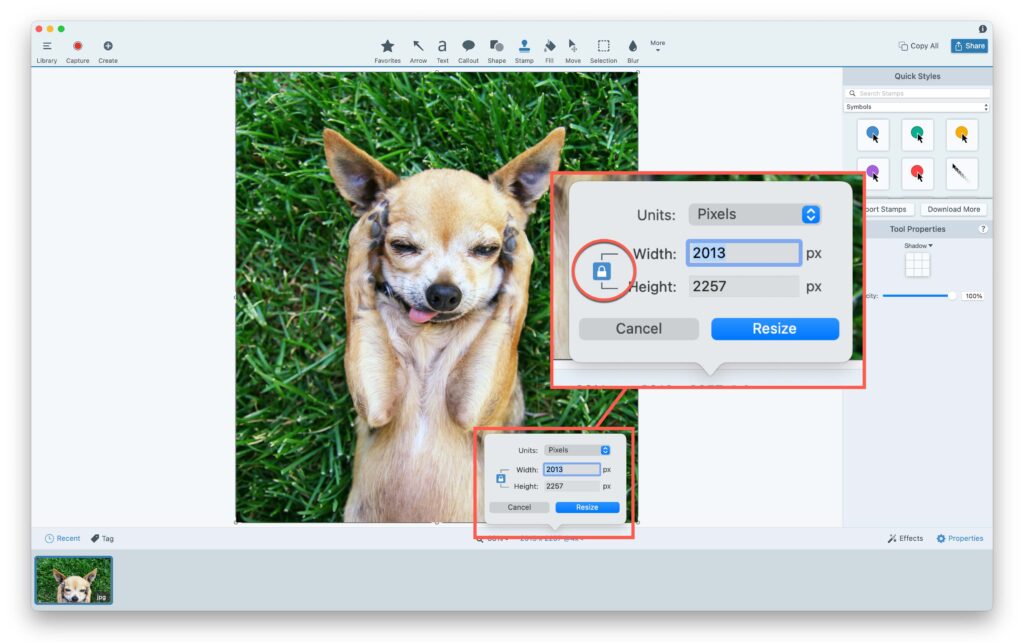Select the Recent tab

click(x=62, y=537)
